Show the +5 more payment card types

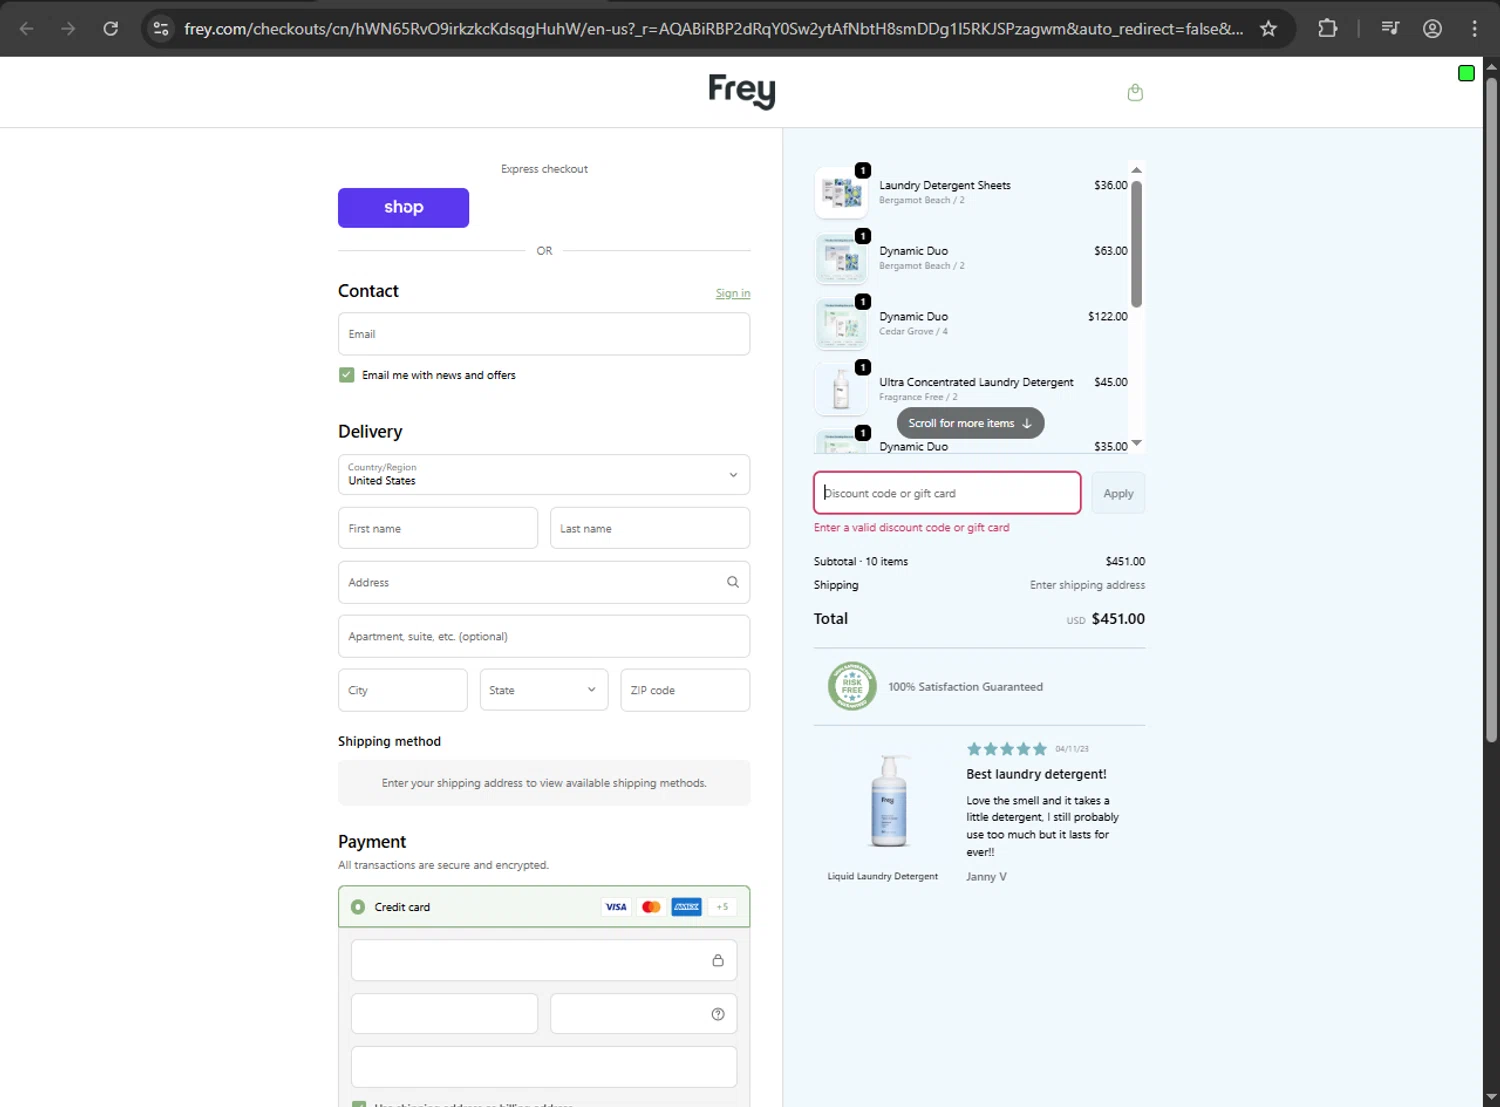(722, 907)
